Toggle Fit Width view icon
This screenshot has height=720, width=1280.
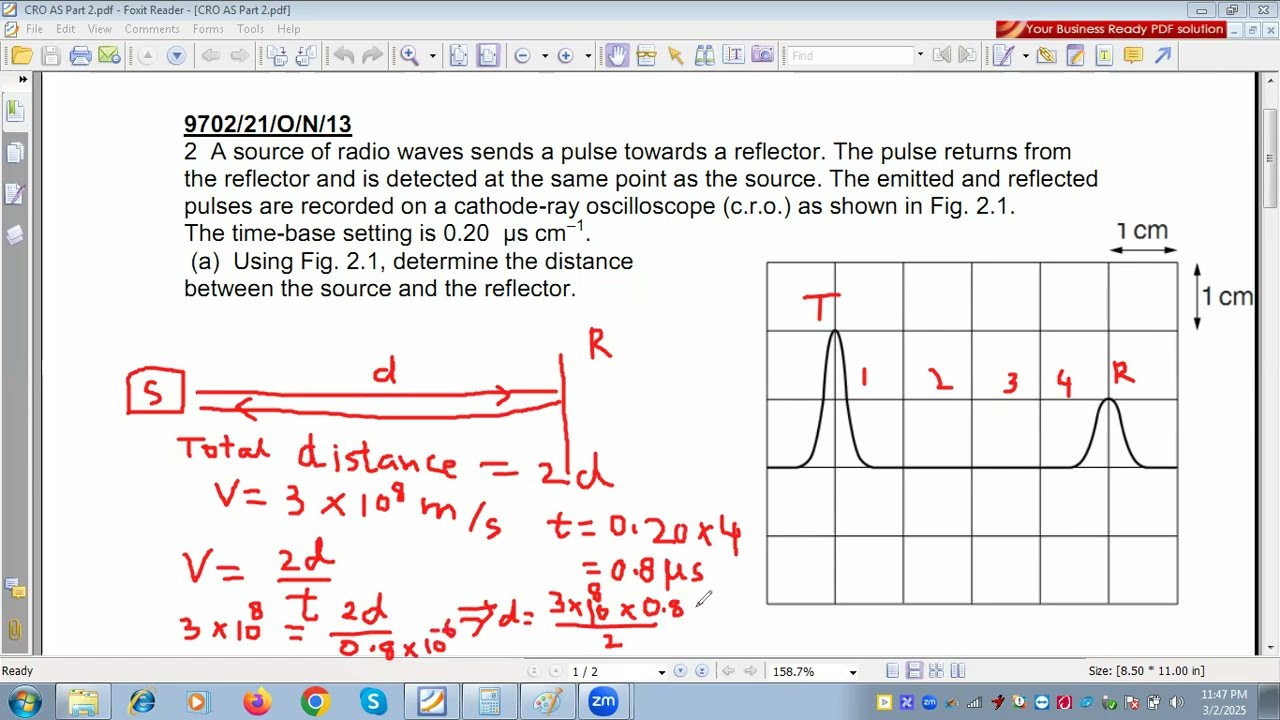(x=487, y=56)
